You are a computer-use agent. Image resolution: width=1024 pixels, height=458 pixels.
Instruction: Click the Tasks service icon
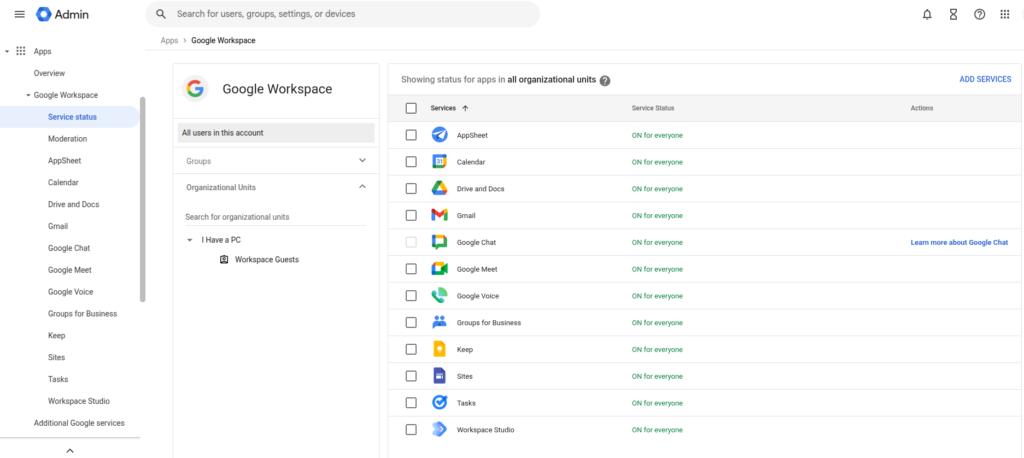pyautogui.click(x=440, y=402)
